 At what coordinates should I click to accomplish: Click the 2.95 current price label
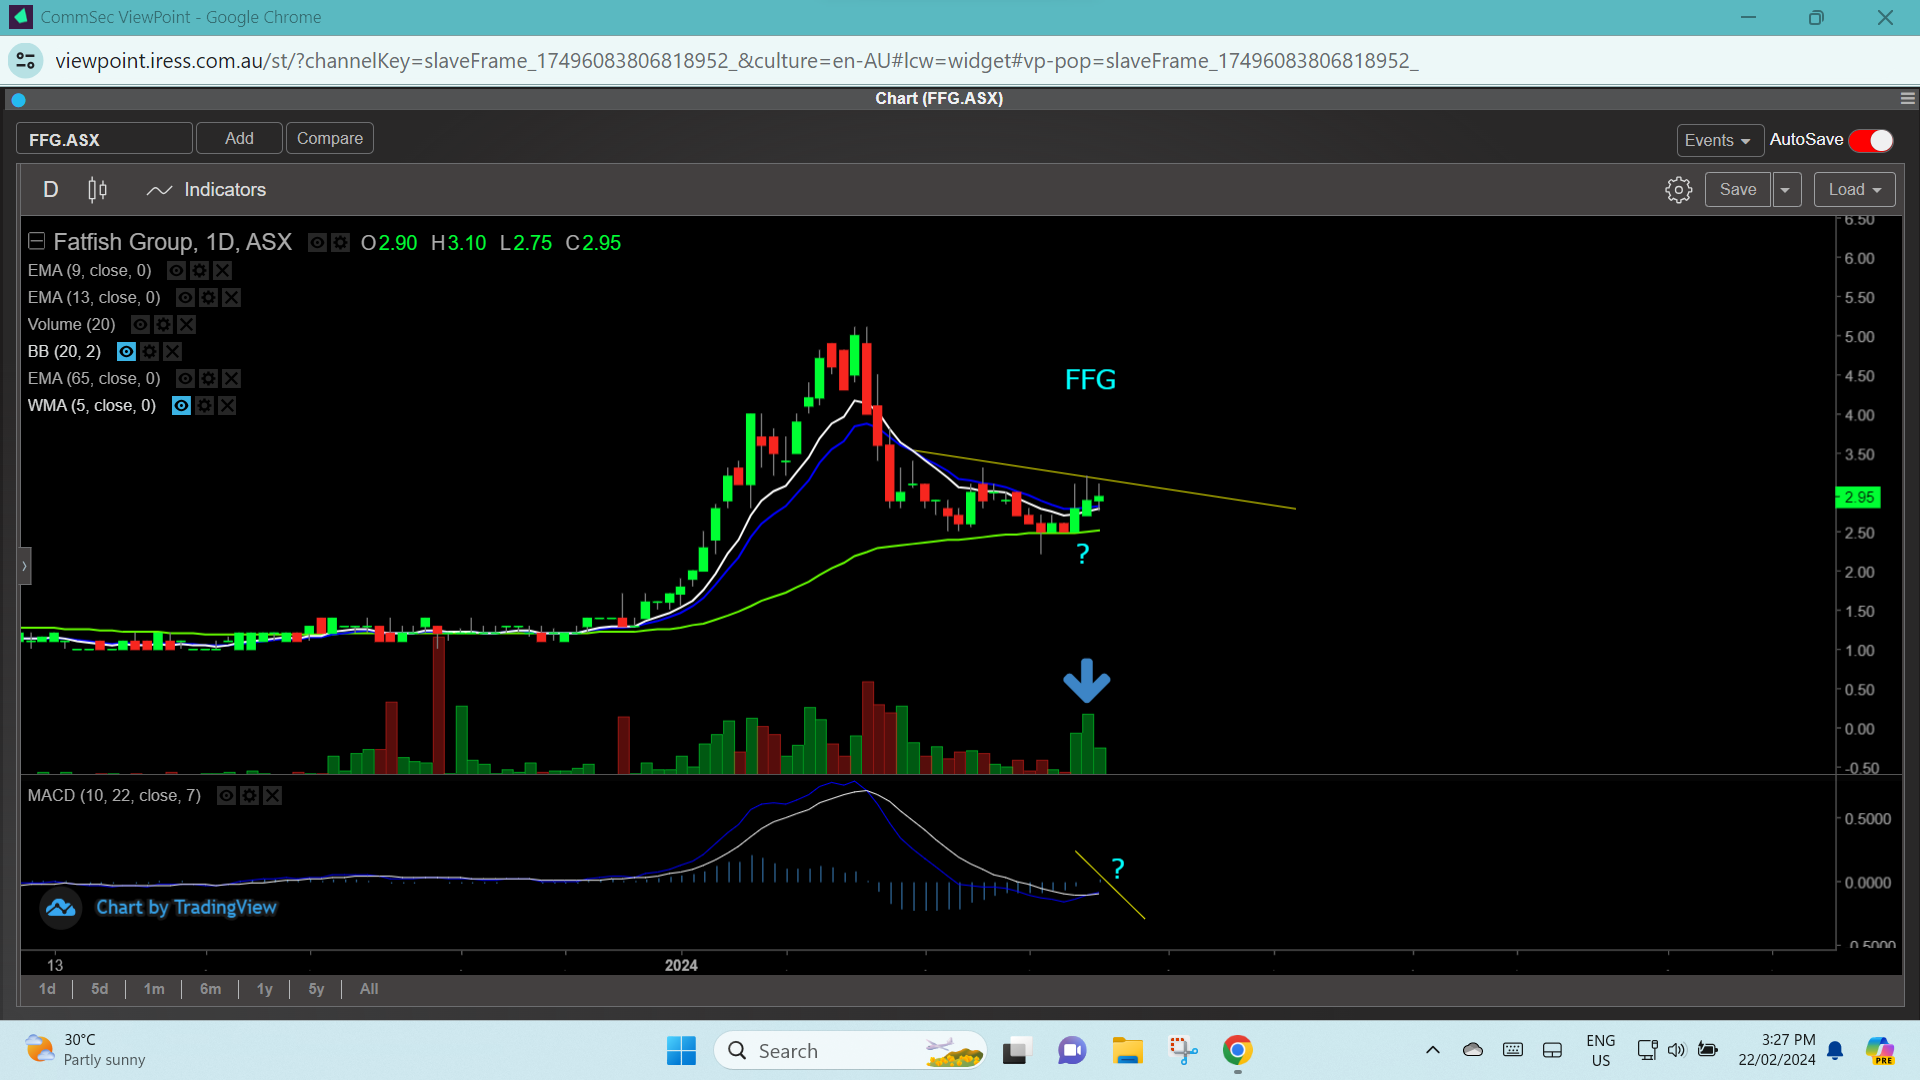1859,498
